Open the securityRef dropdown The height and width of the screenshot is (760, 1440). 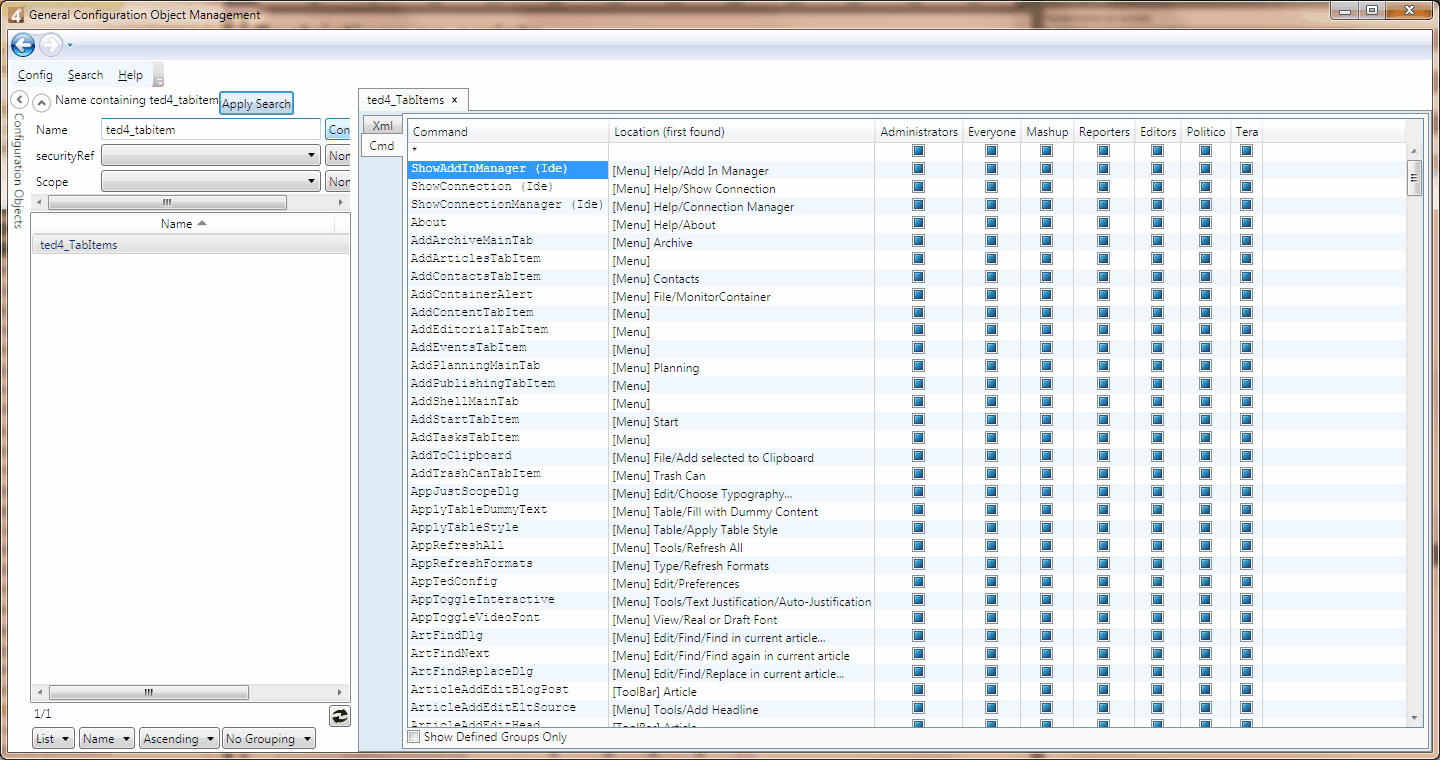(x=211, y=155)
